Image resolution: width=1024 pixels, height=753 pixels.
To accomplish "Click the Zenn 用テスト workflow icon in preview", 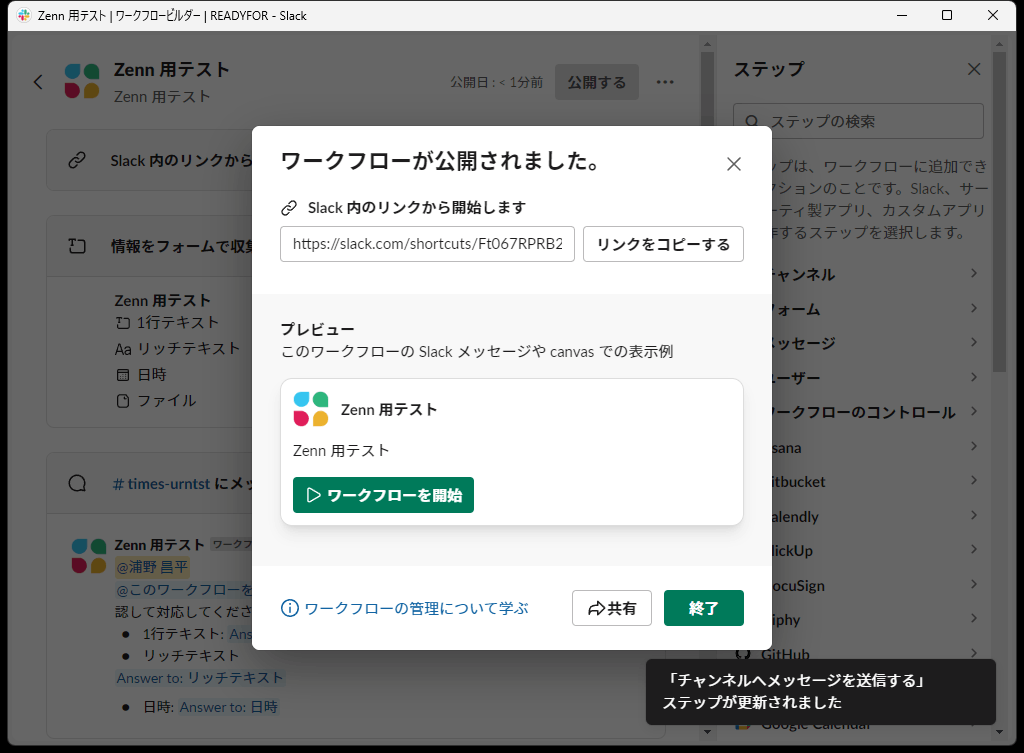I will tap(311, 409).
